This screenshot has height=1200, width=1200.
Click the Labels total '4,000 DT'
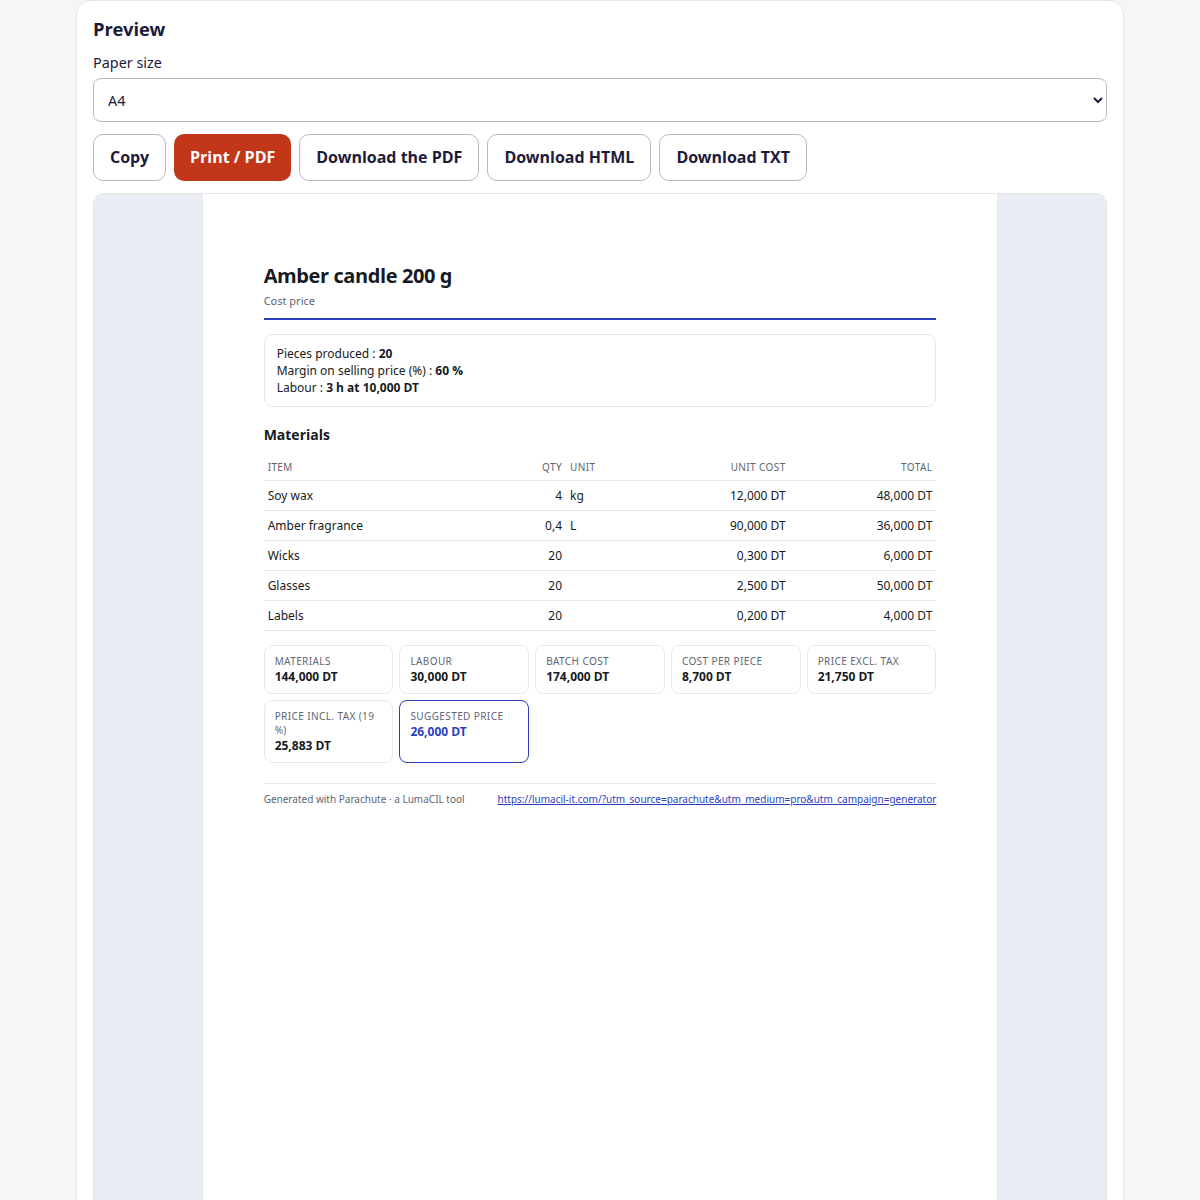907,616
